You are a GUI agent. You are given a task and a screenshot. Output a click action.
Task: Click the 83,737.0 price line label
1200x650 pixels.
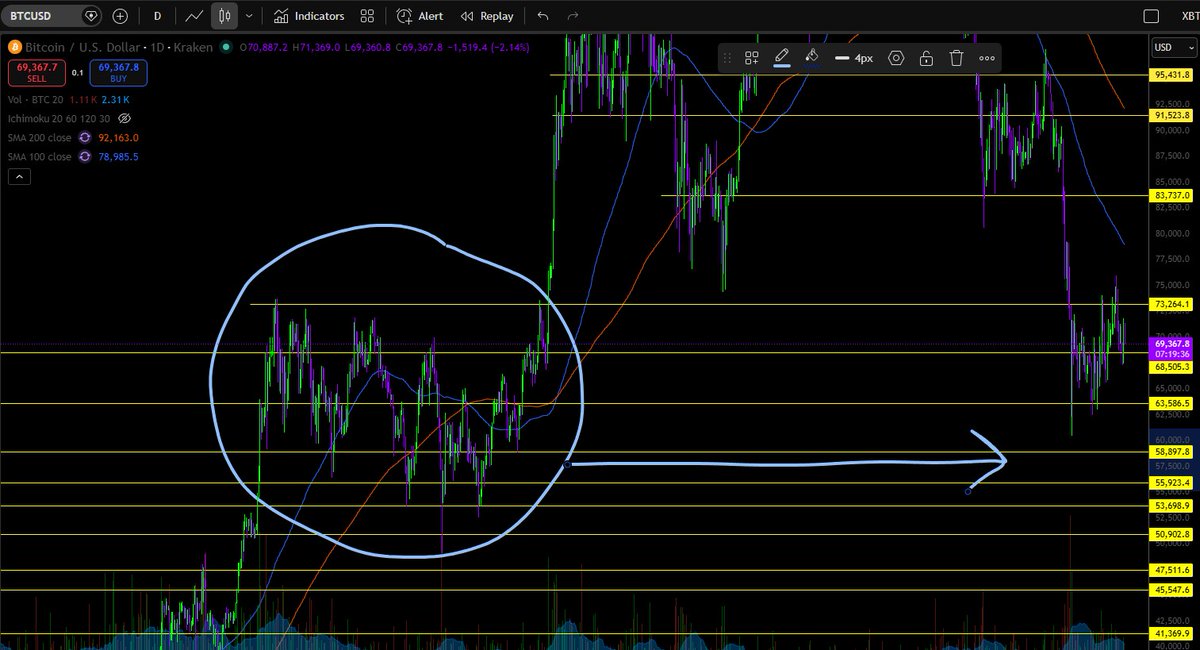1171,195
